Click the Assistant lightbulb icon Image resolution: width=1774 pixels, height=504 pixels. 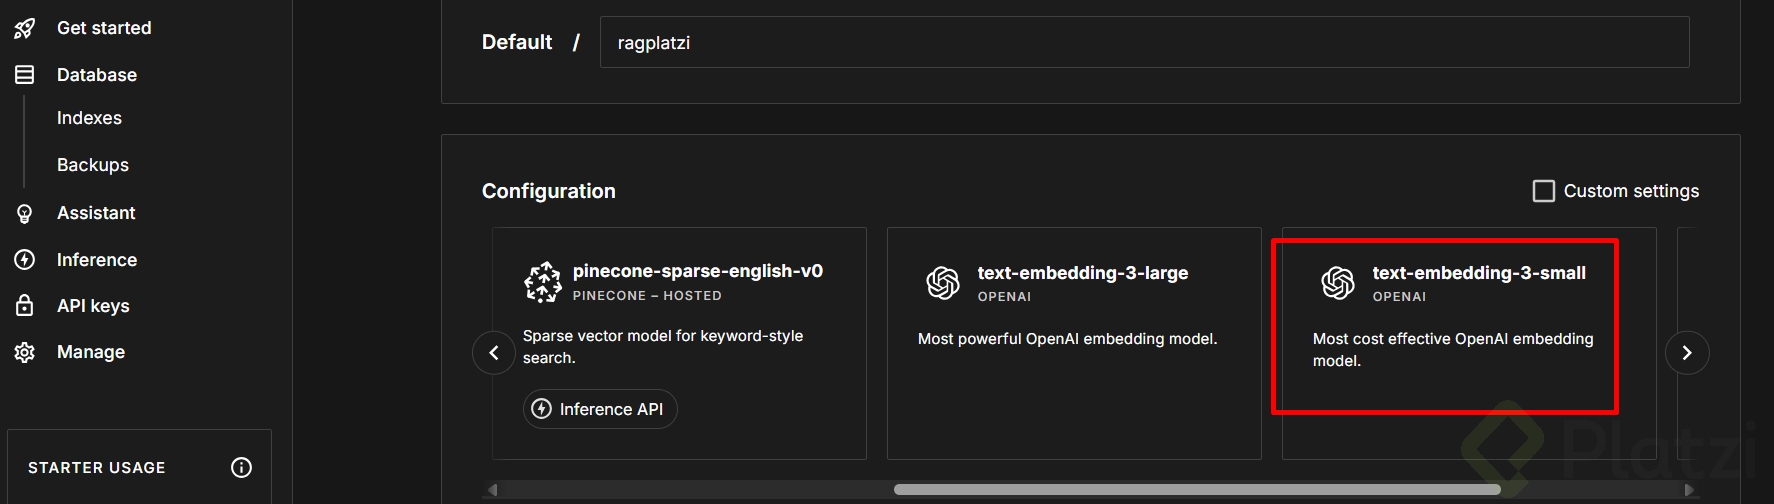(x=25, y=213)
